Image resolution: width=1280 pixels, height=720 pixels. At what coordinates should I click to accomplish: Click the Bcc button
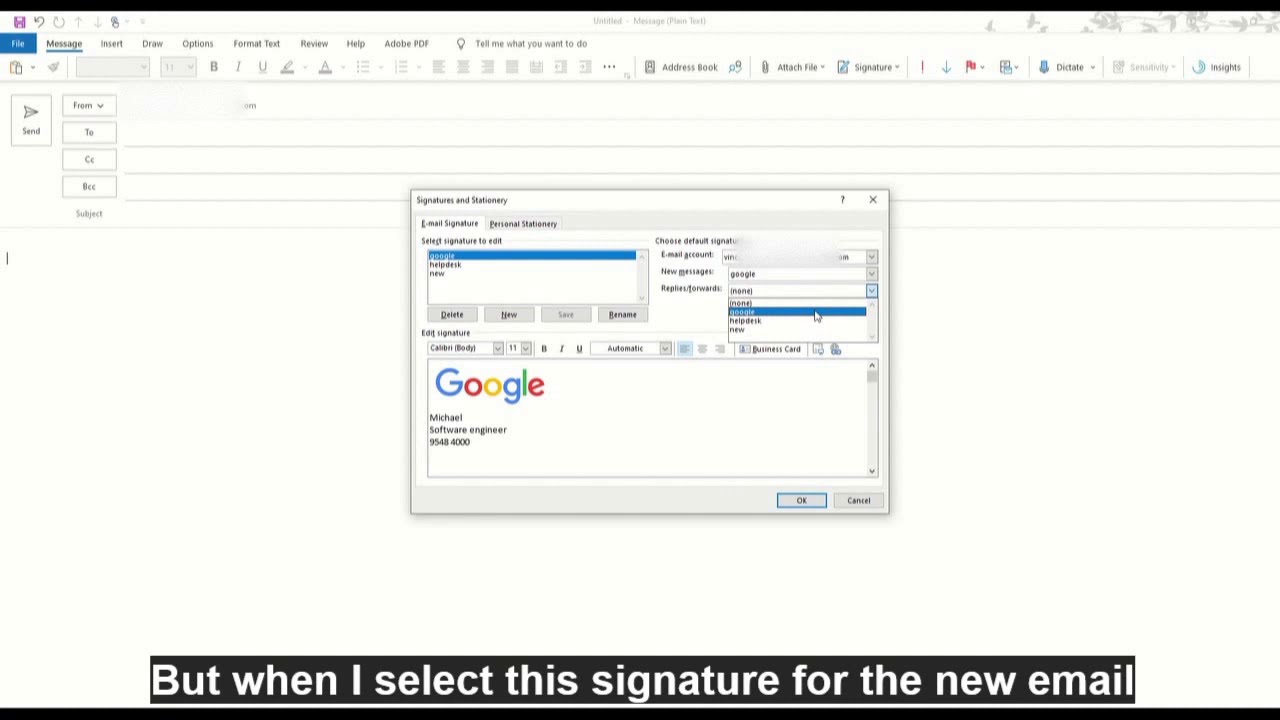click(x=89, y=186)
